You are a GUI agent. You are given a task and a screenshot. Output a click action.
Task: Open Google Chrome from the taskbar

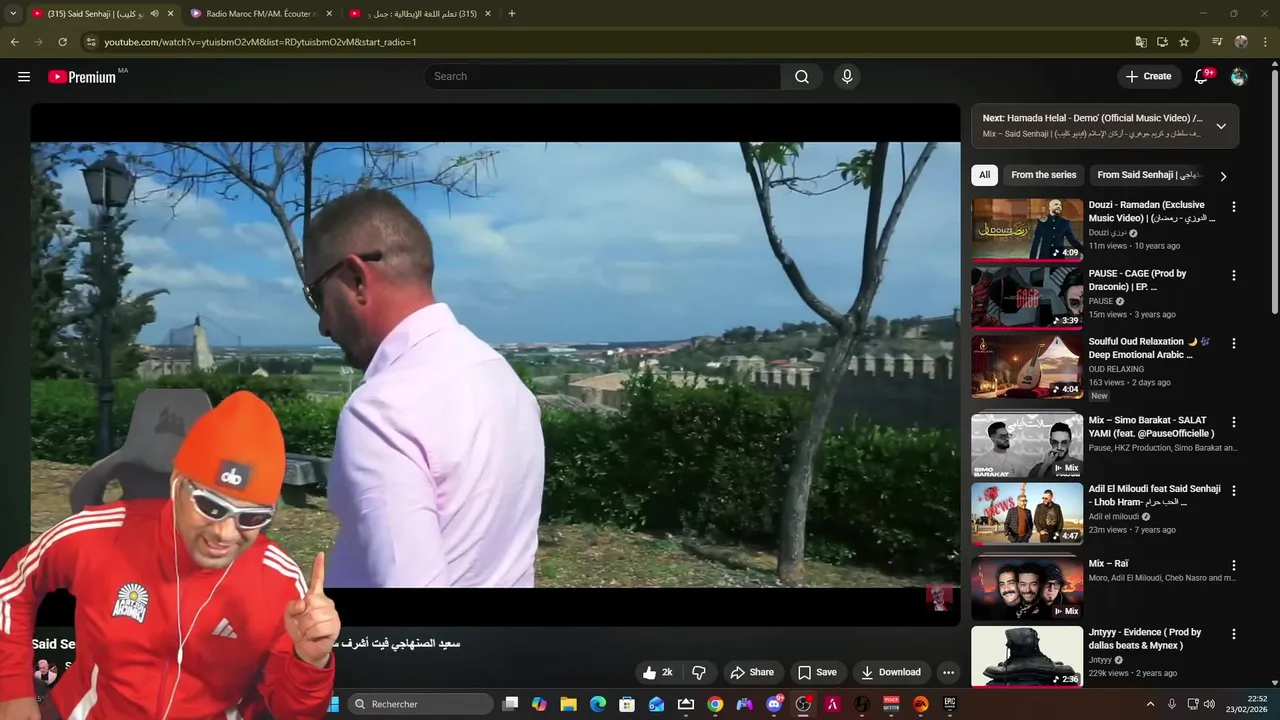(715, 704)
